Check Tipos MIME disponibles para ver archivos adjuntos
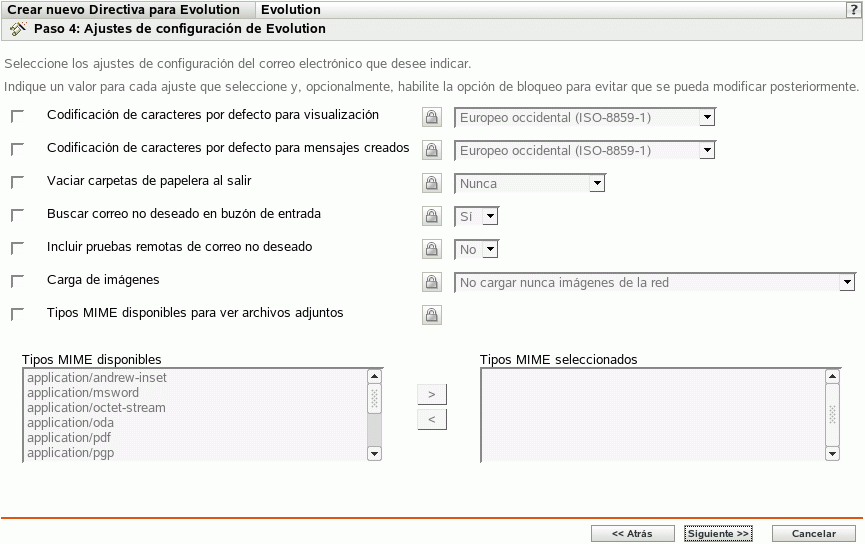Image resolution: width=865 pixels, height=544 pixels. pyautogui.click(x=18, y=314)
